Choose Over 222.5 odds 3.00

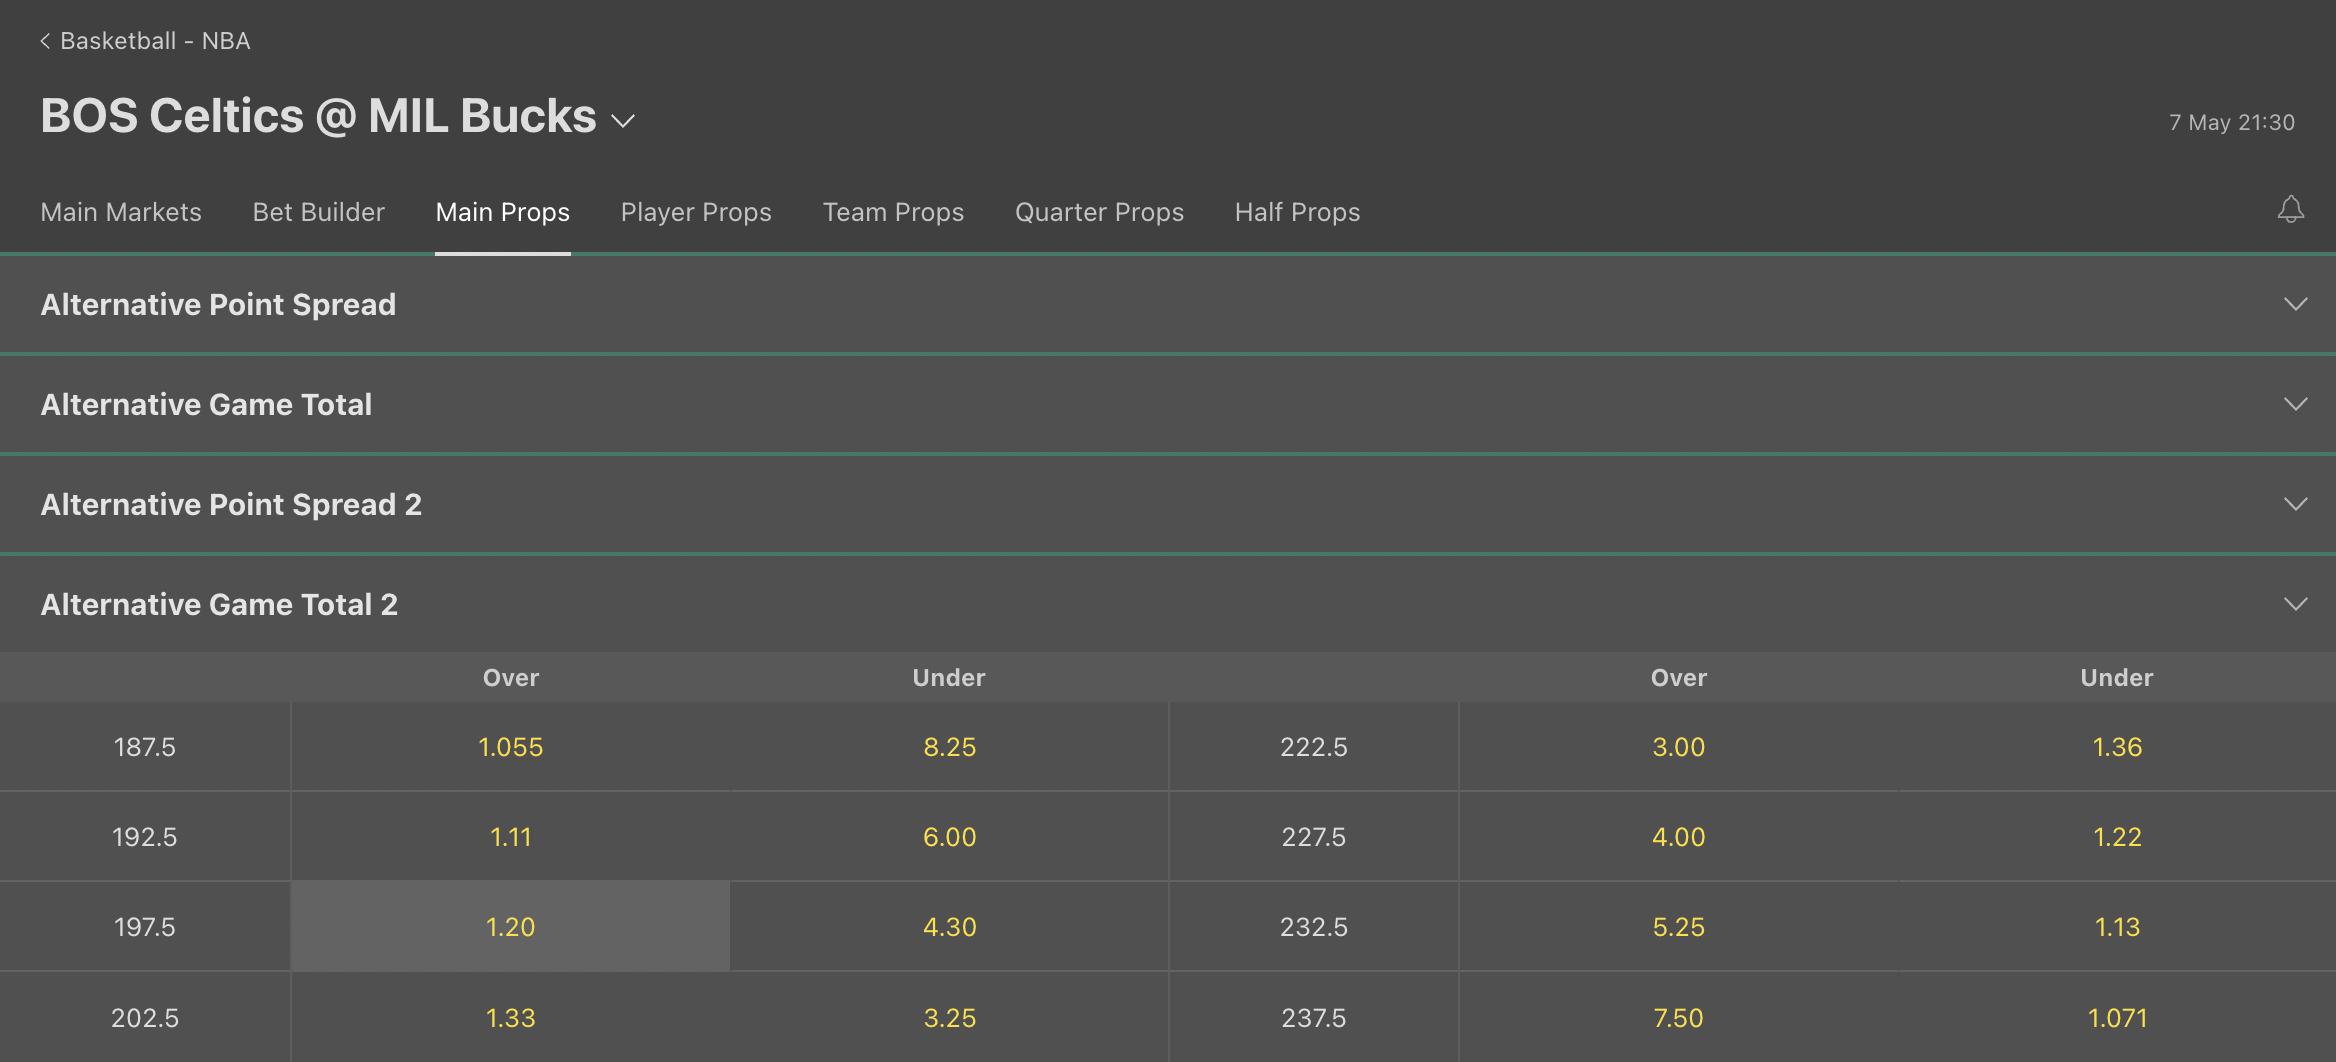1678,747
